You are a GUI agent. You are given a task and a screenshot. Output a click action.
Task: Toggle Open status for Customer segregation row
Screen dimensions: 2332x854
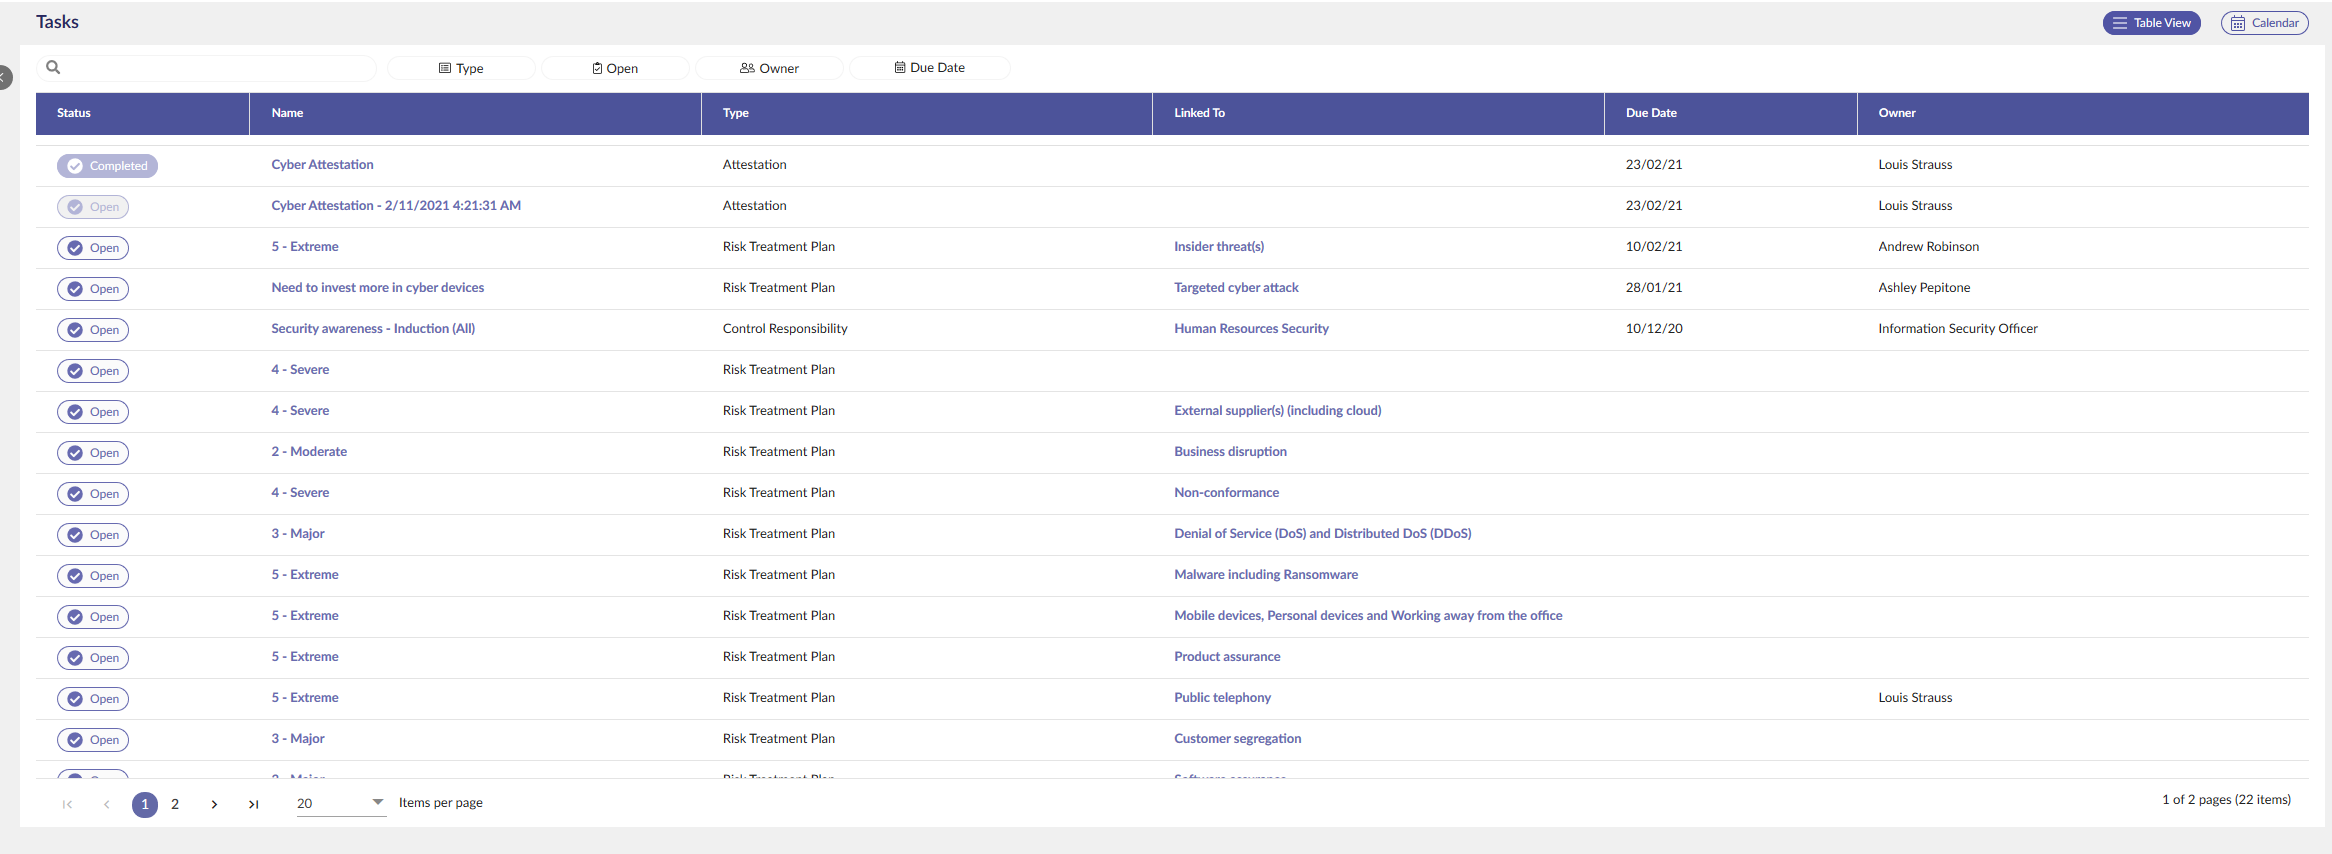tap(93, 740)
